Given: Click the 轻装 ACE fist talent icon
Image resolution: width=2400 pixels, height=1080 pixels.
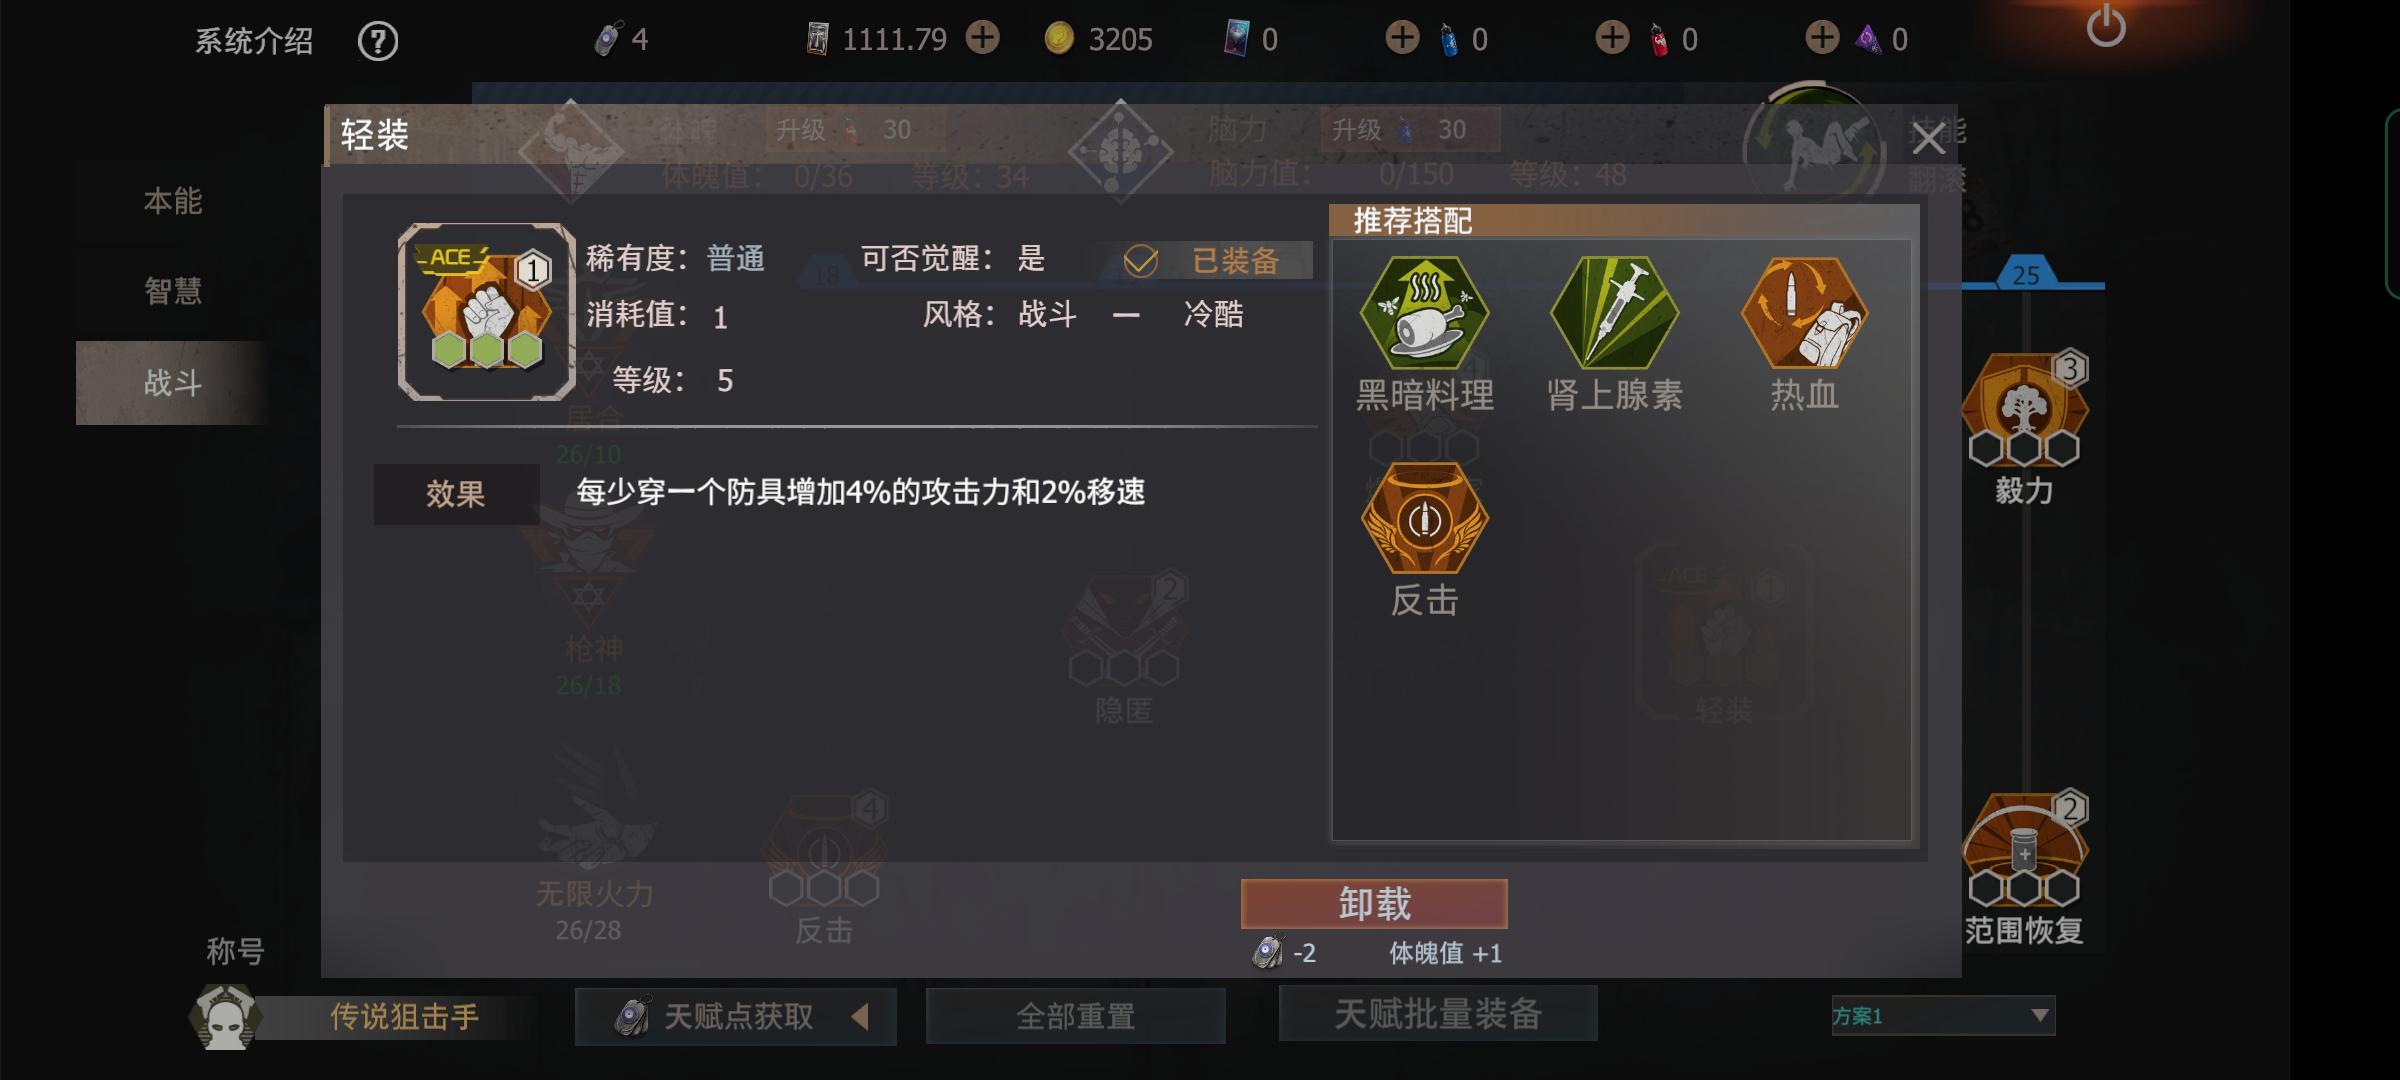Looking at the screenshot, I should click(486, 312).
